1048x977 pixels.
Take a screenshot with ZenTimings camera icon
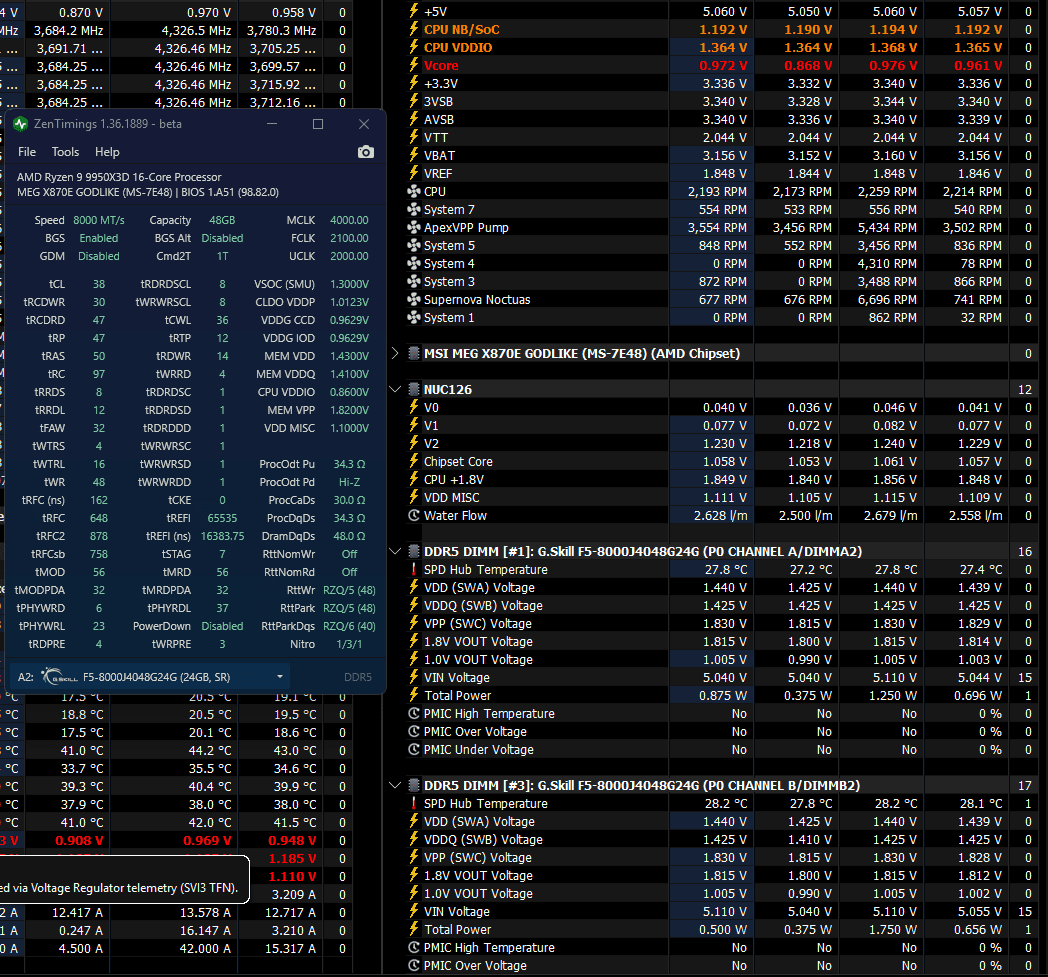click(x=366, y=152)
